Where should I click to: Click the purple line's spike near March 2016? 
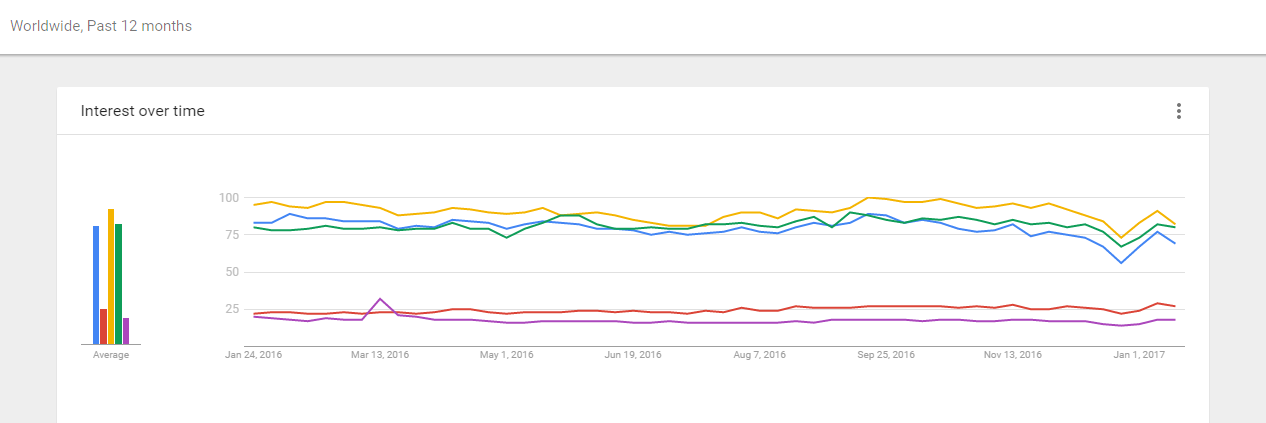pyautogui.click(x=380, y=299)
